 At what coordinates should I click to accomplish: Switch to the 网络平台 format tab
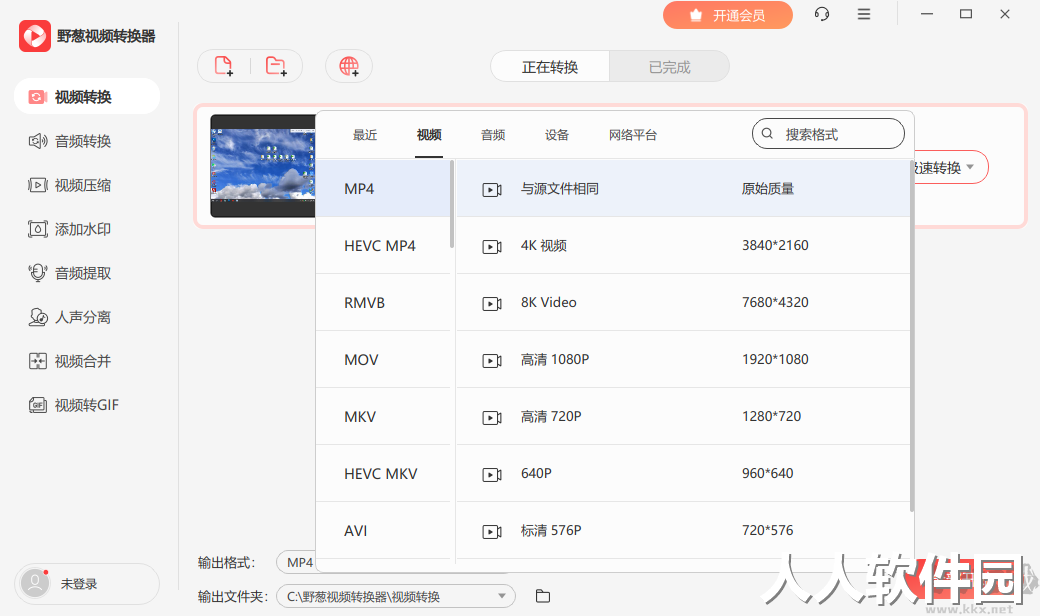(x=633, y=135)
